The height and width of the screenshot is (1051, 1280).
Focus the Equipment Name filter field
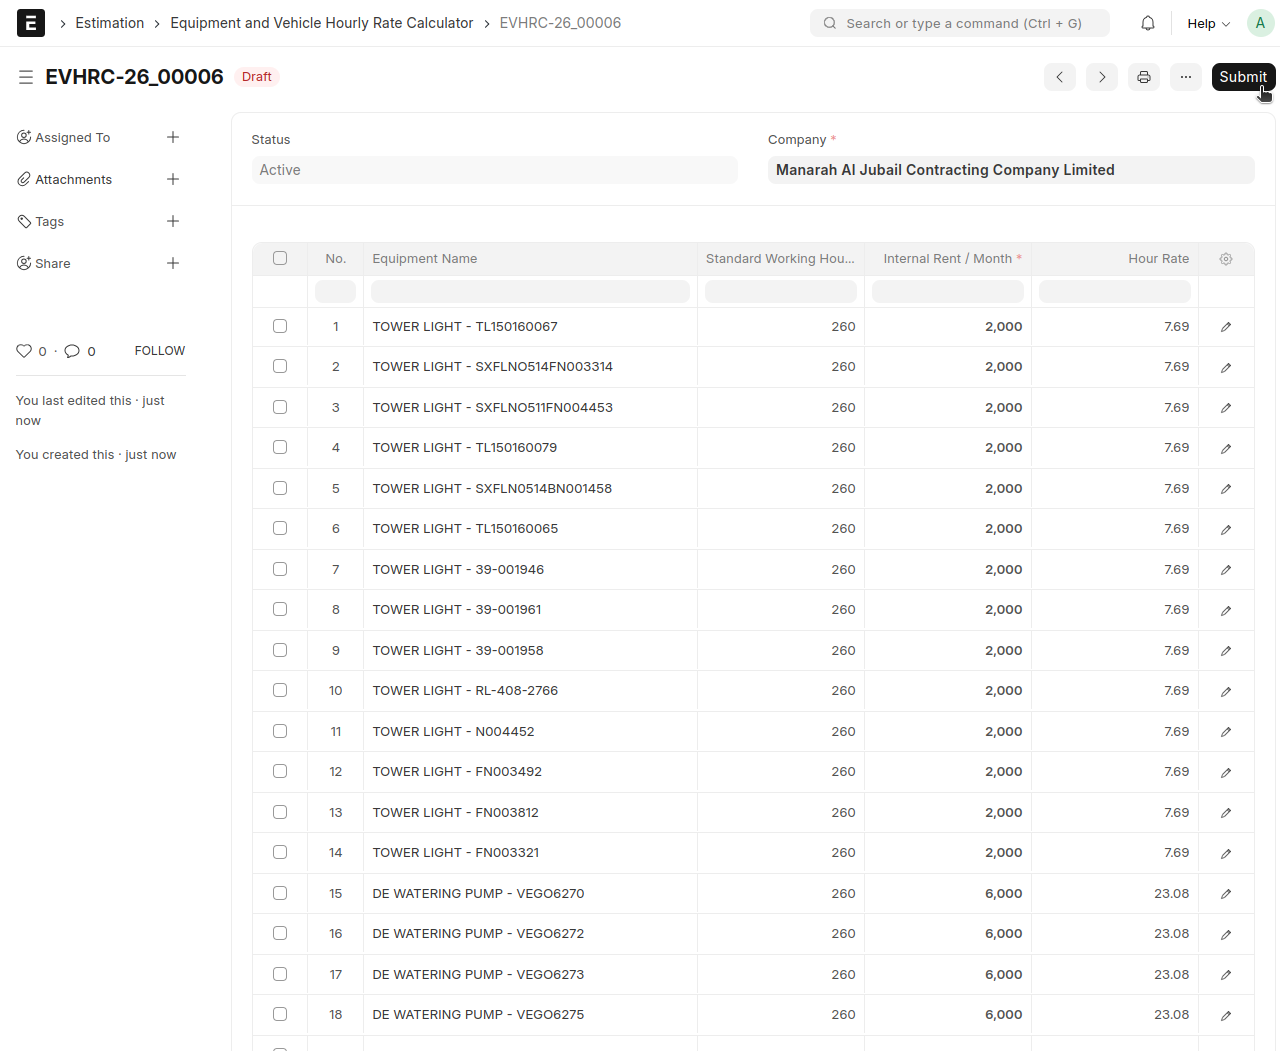[x=530, y=292]
